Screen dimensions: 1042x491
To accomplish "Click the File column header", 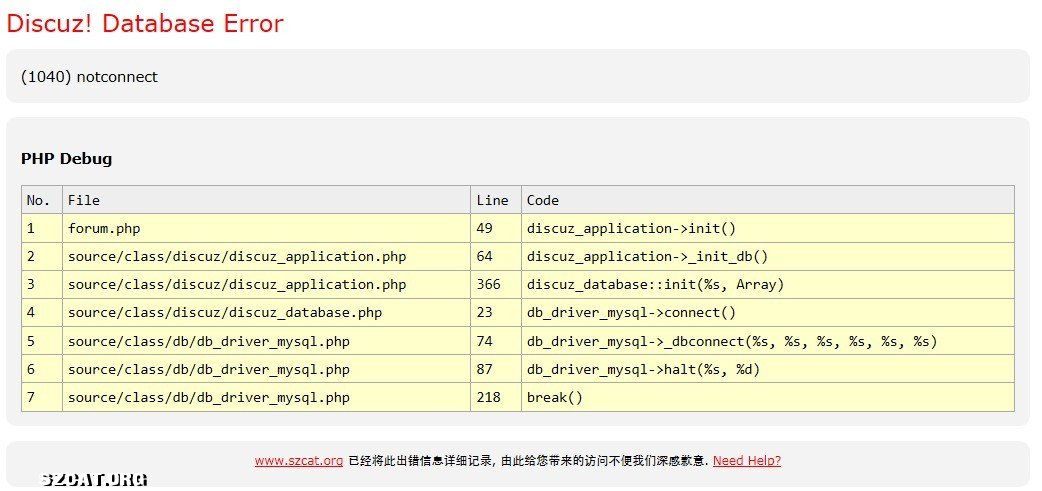I will (266, 200).
